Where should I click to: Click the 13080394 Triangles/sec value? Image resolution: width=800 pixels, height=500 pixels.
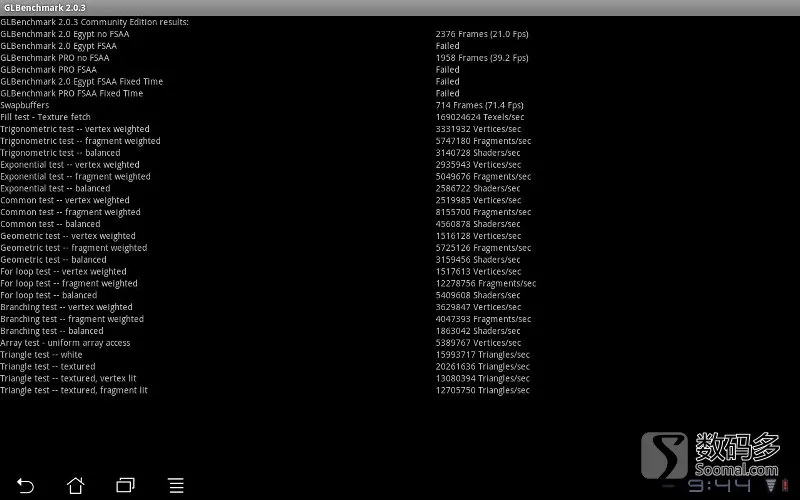(x=483, y=379)
